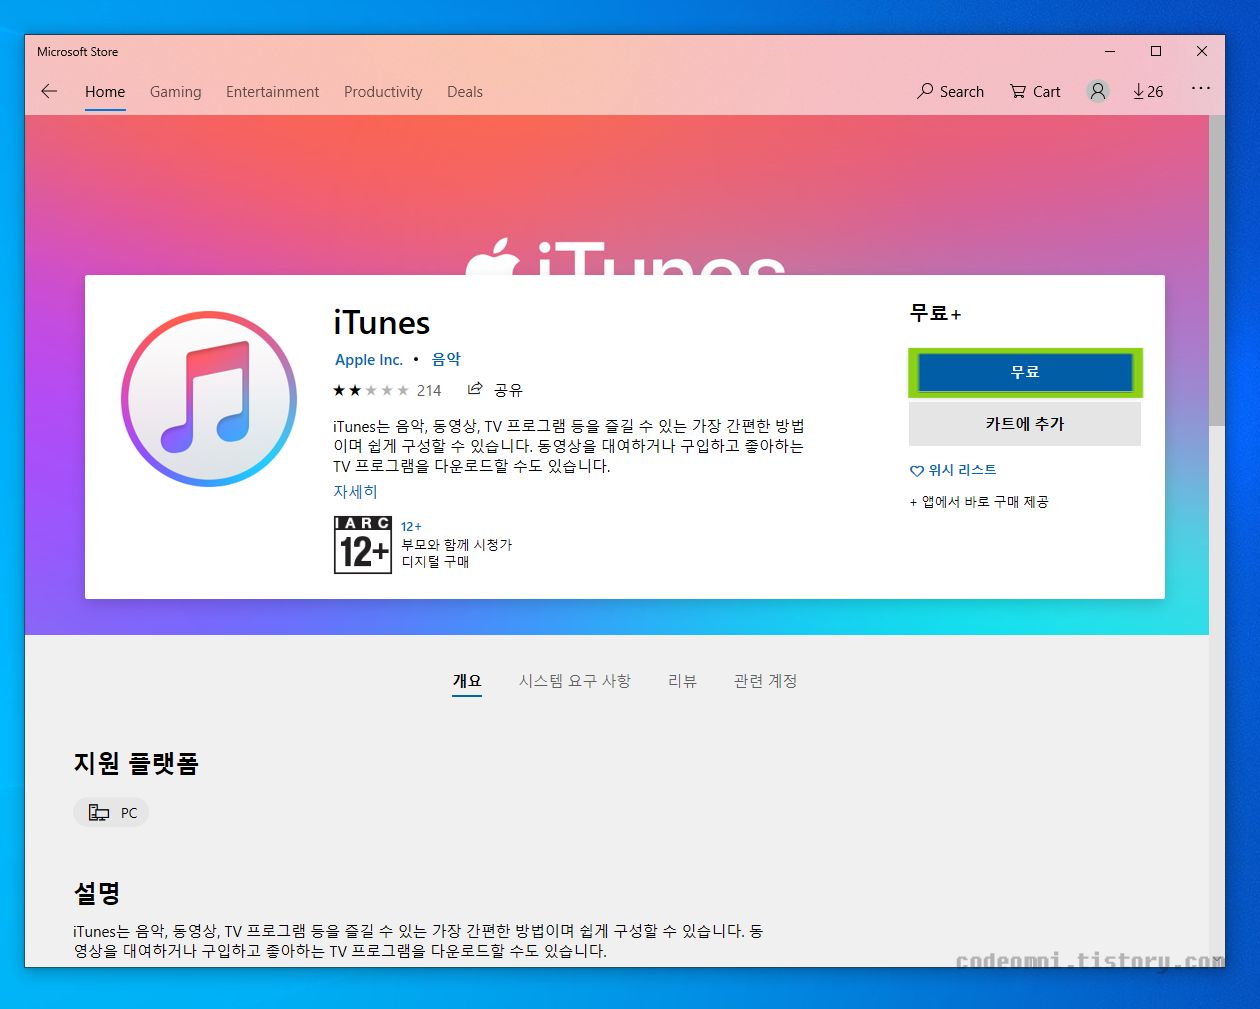Maximize the Microsoft Store window
This screenshot has height=1009, width=1260.
pos(1156,51)
